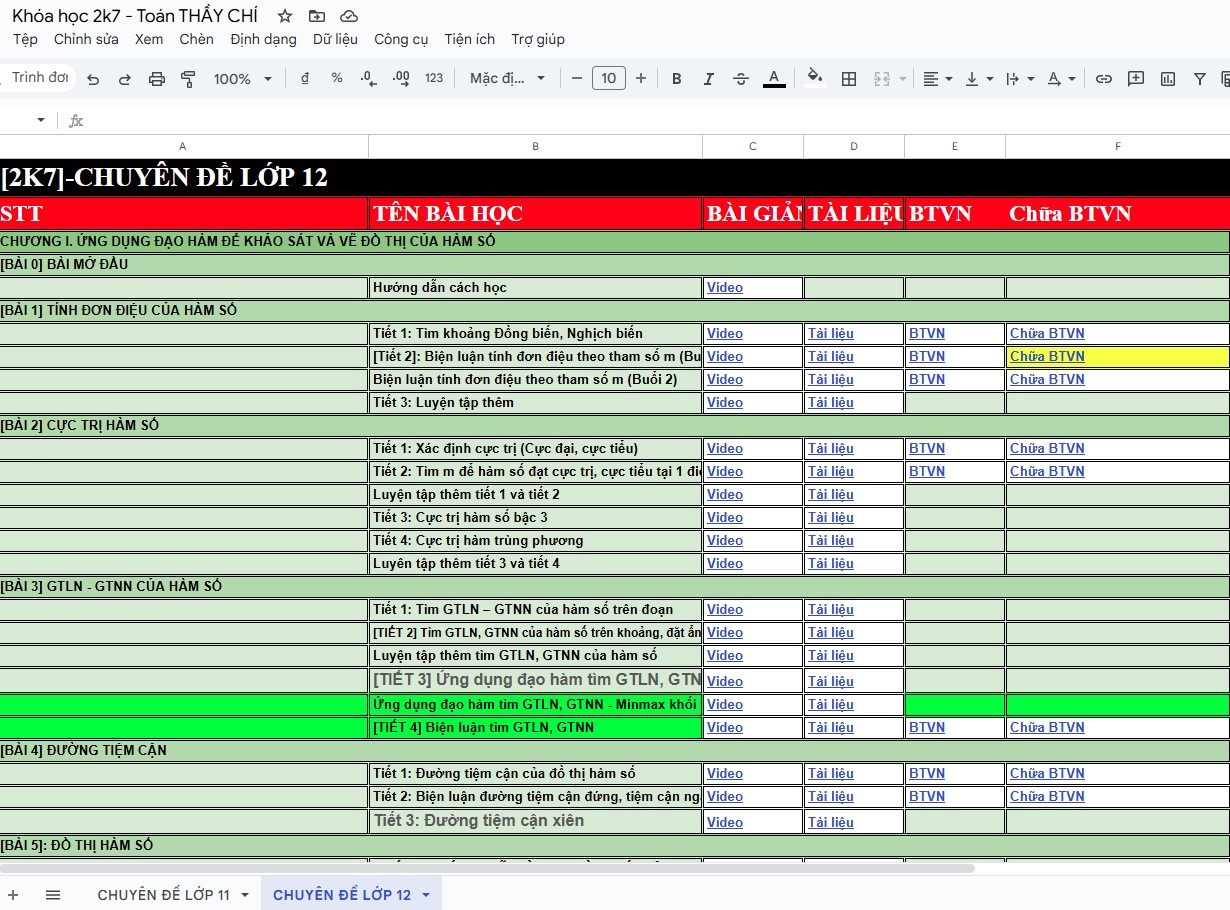Click the fill color bucket icon

pos(815,78)
